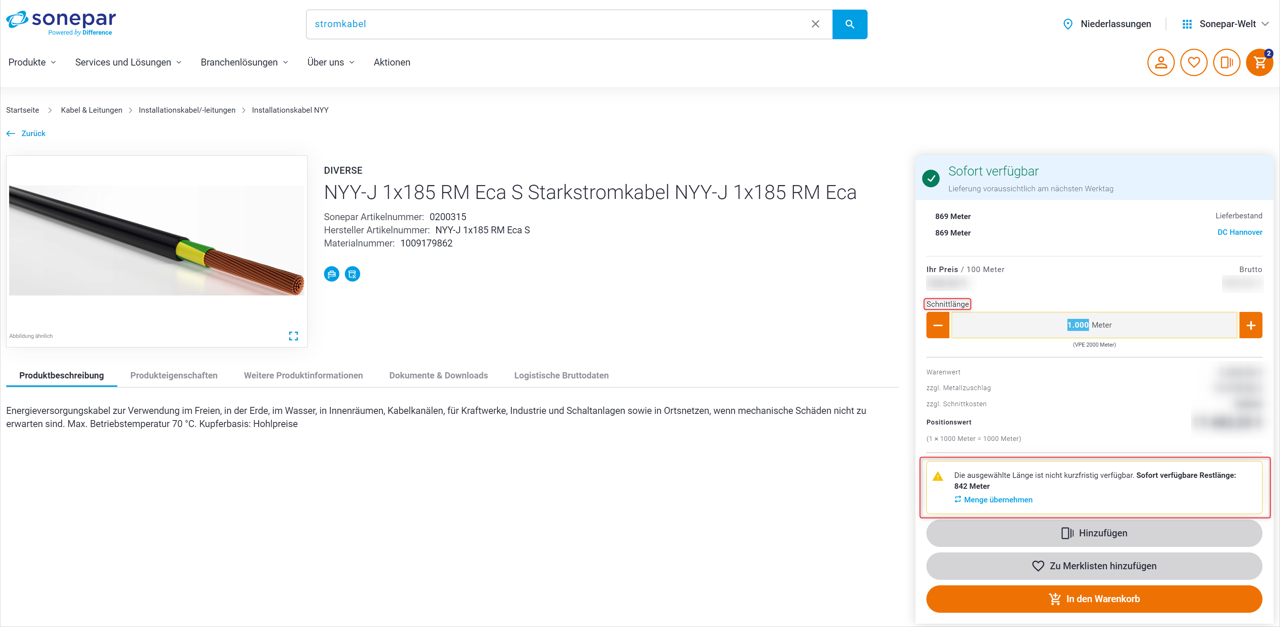Click Menge übernehmen link
Viewport: 1280px width, 627px height.
998,500
